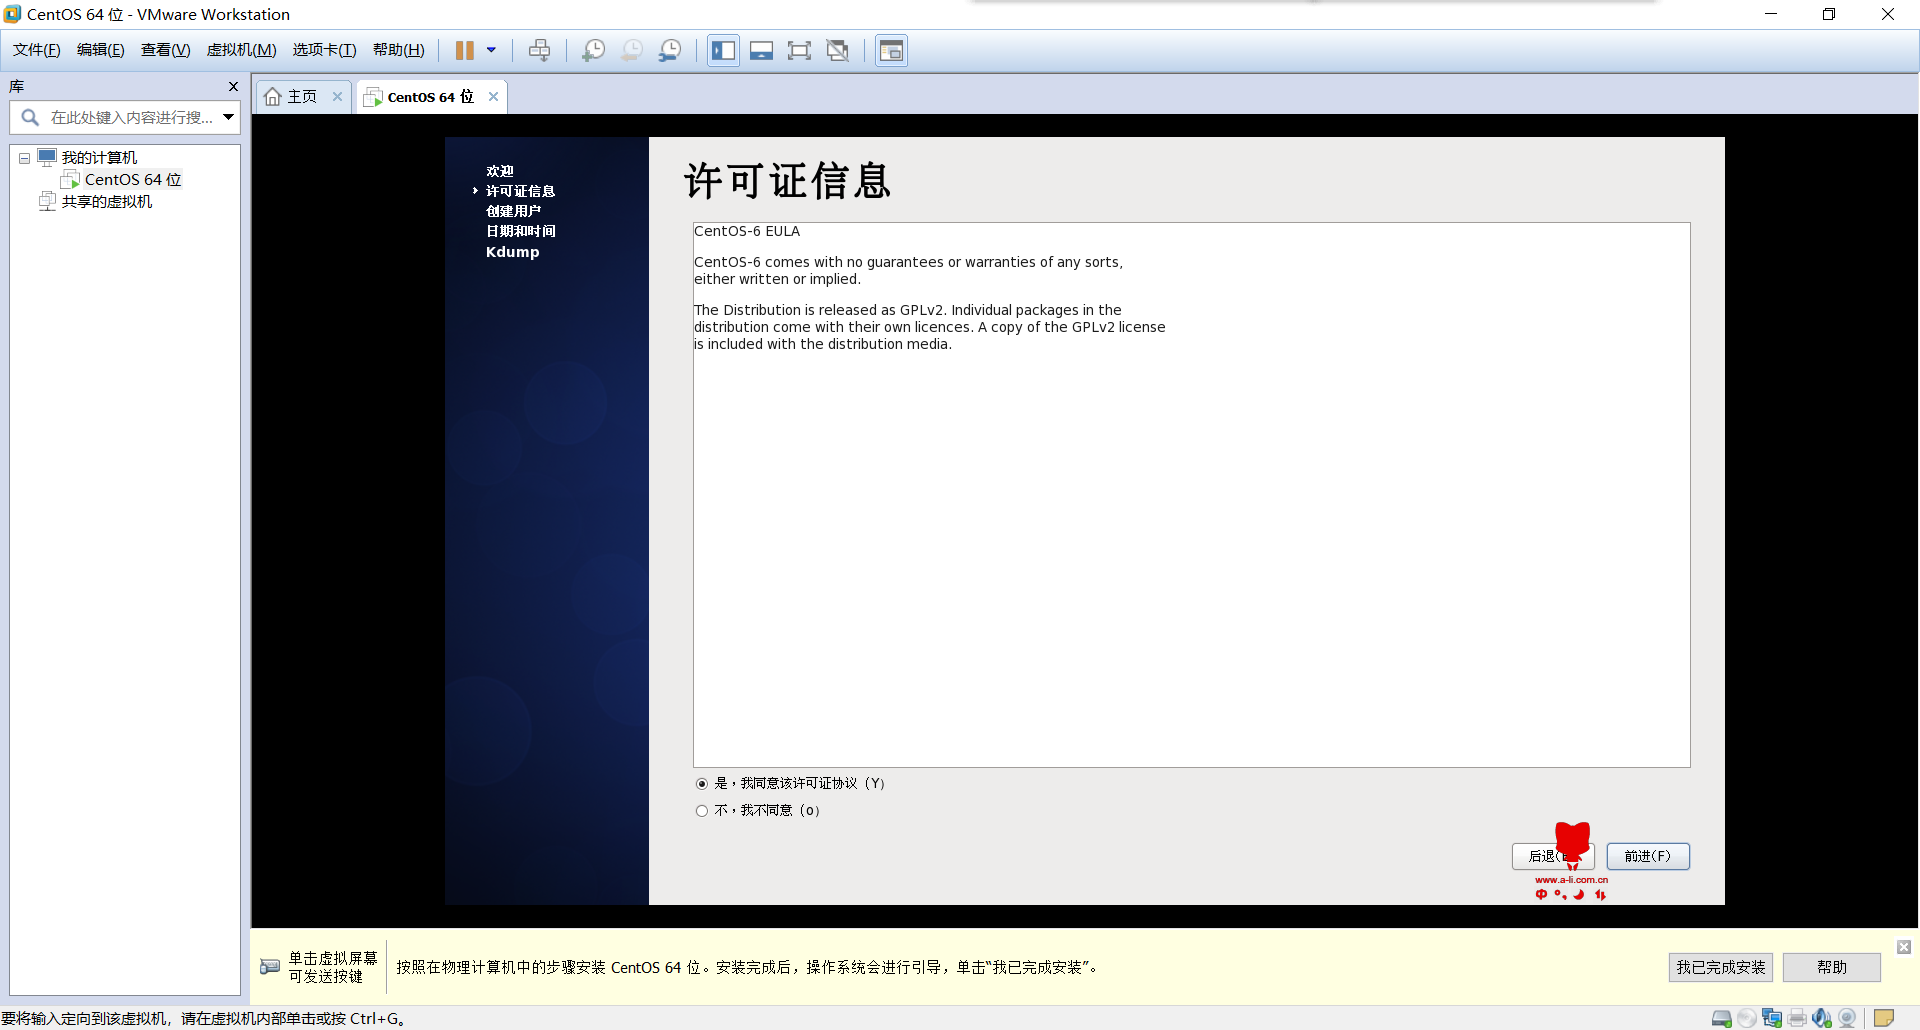
Task: Revert the virtual machine to its previous snapshot
Action: (632, 50)
